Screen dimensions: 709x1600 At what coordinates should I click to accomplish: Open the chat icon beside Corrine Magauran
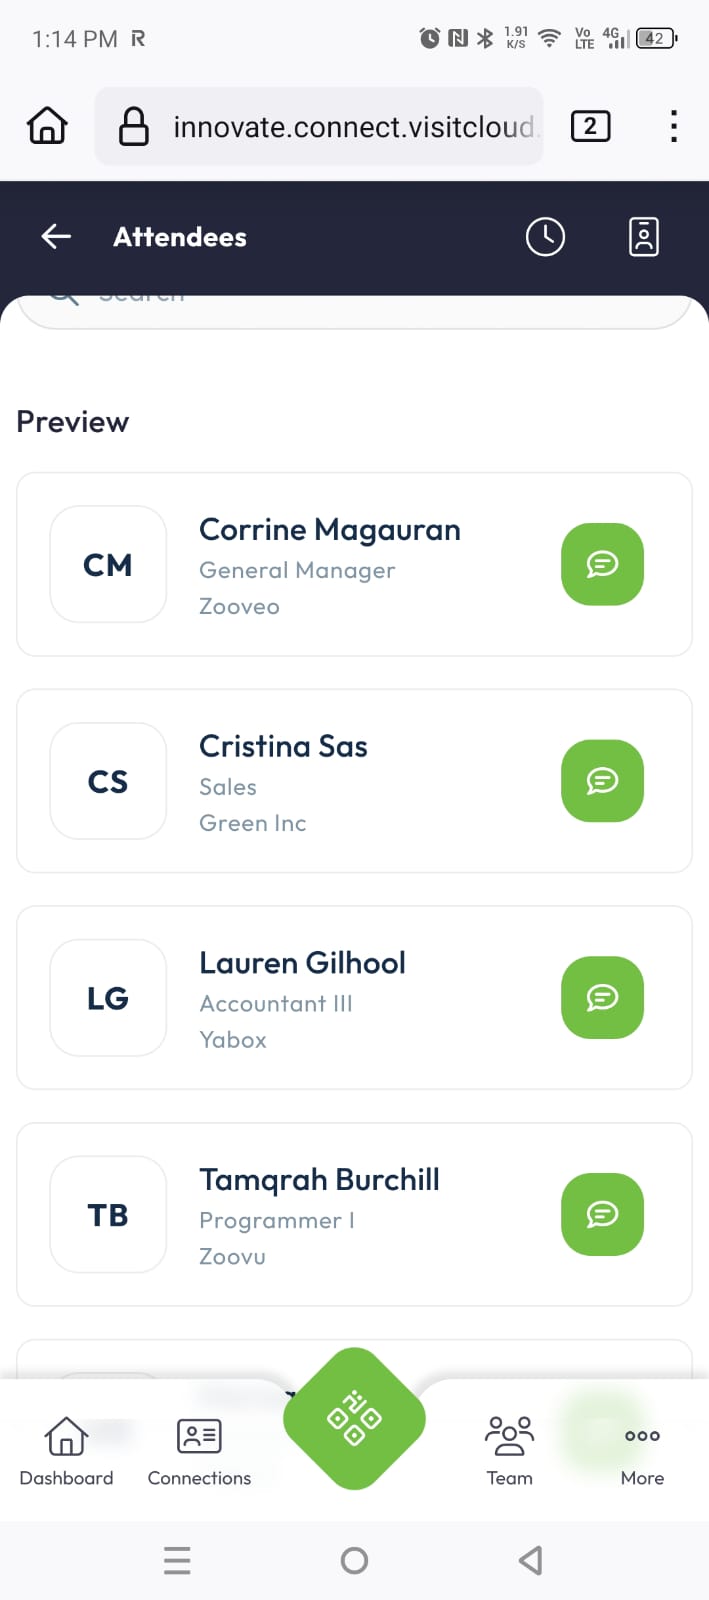point(602,564)
